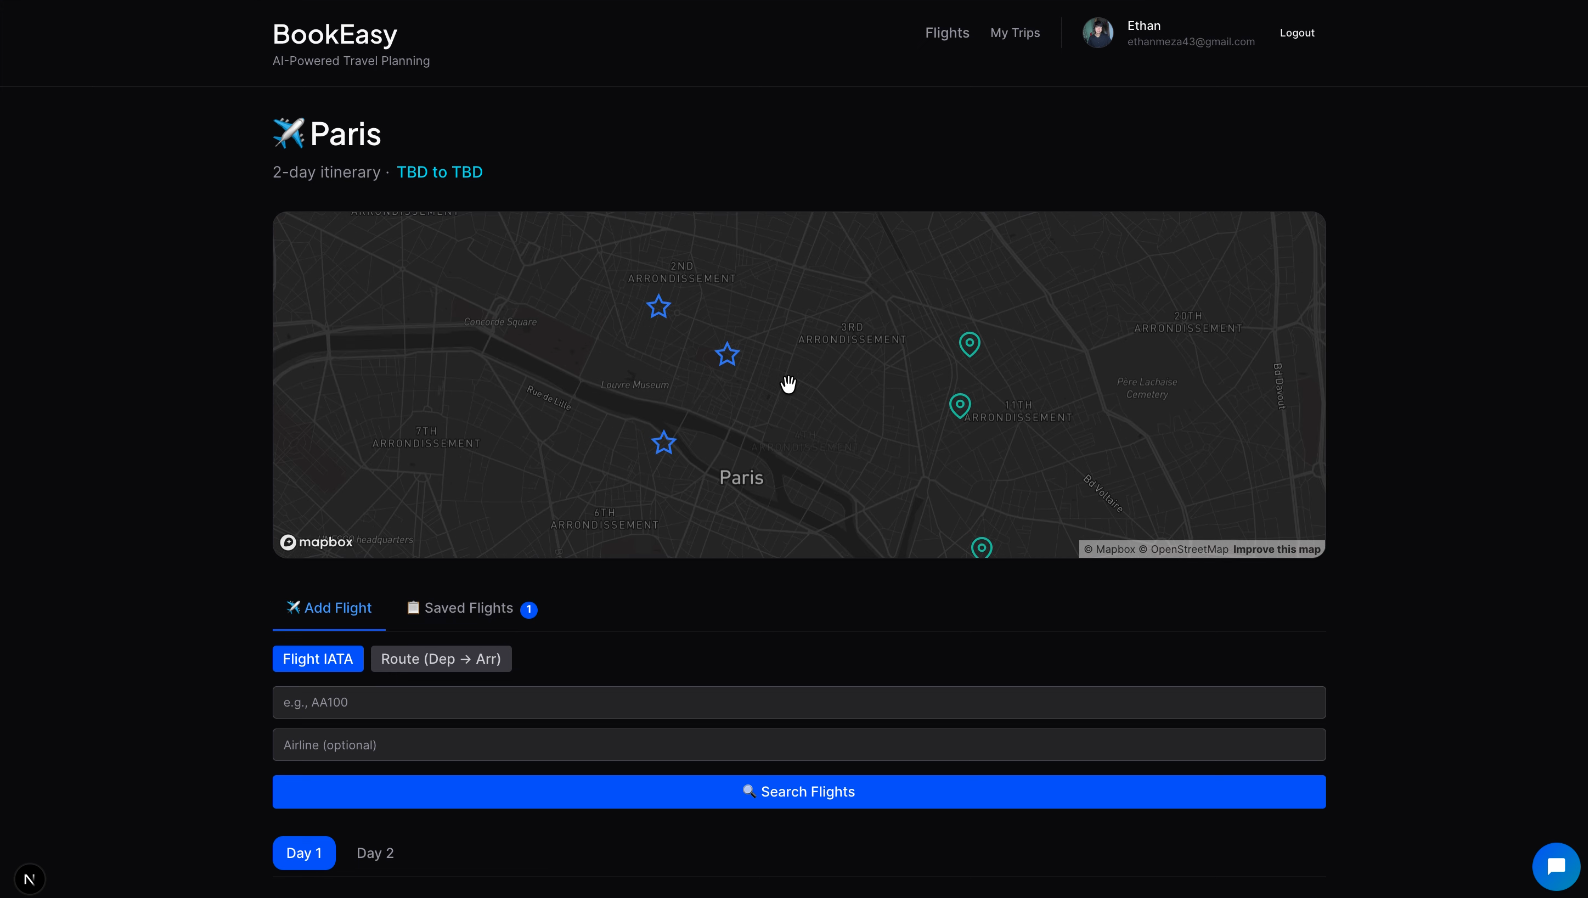Click the airplane icon beside Paris title
The width and height of the screenshot is (1588, 898).
[288, 133]
